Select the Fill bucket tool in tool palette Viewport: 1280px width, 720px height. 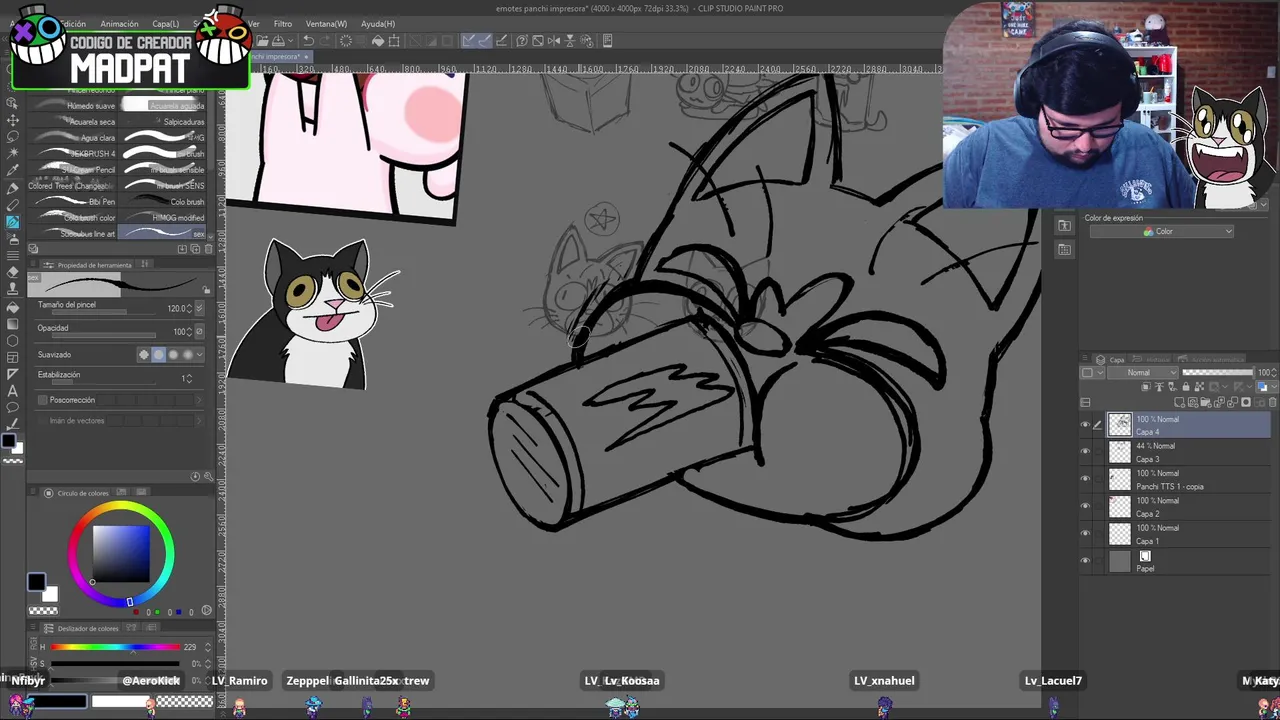(x=12, y=307)
